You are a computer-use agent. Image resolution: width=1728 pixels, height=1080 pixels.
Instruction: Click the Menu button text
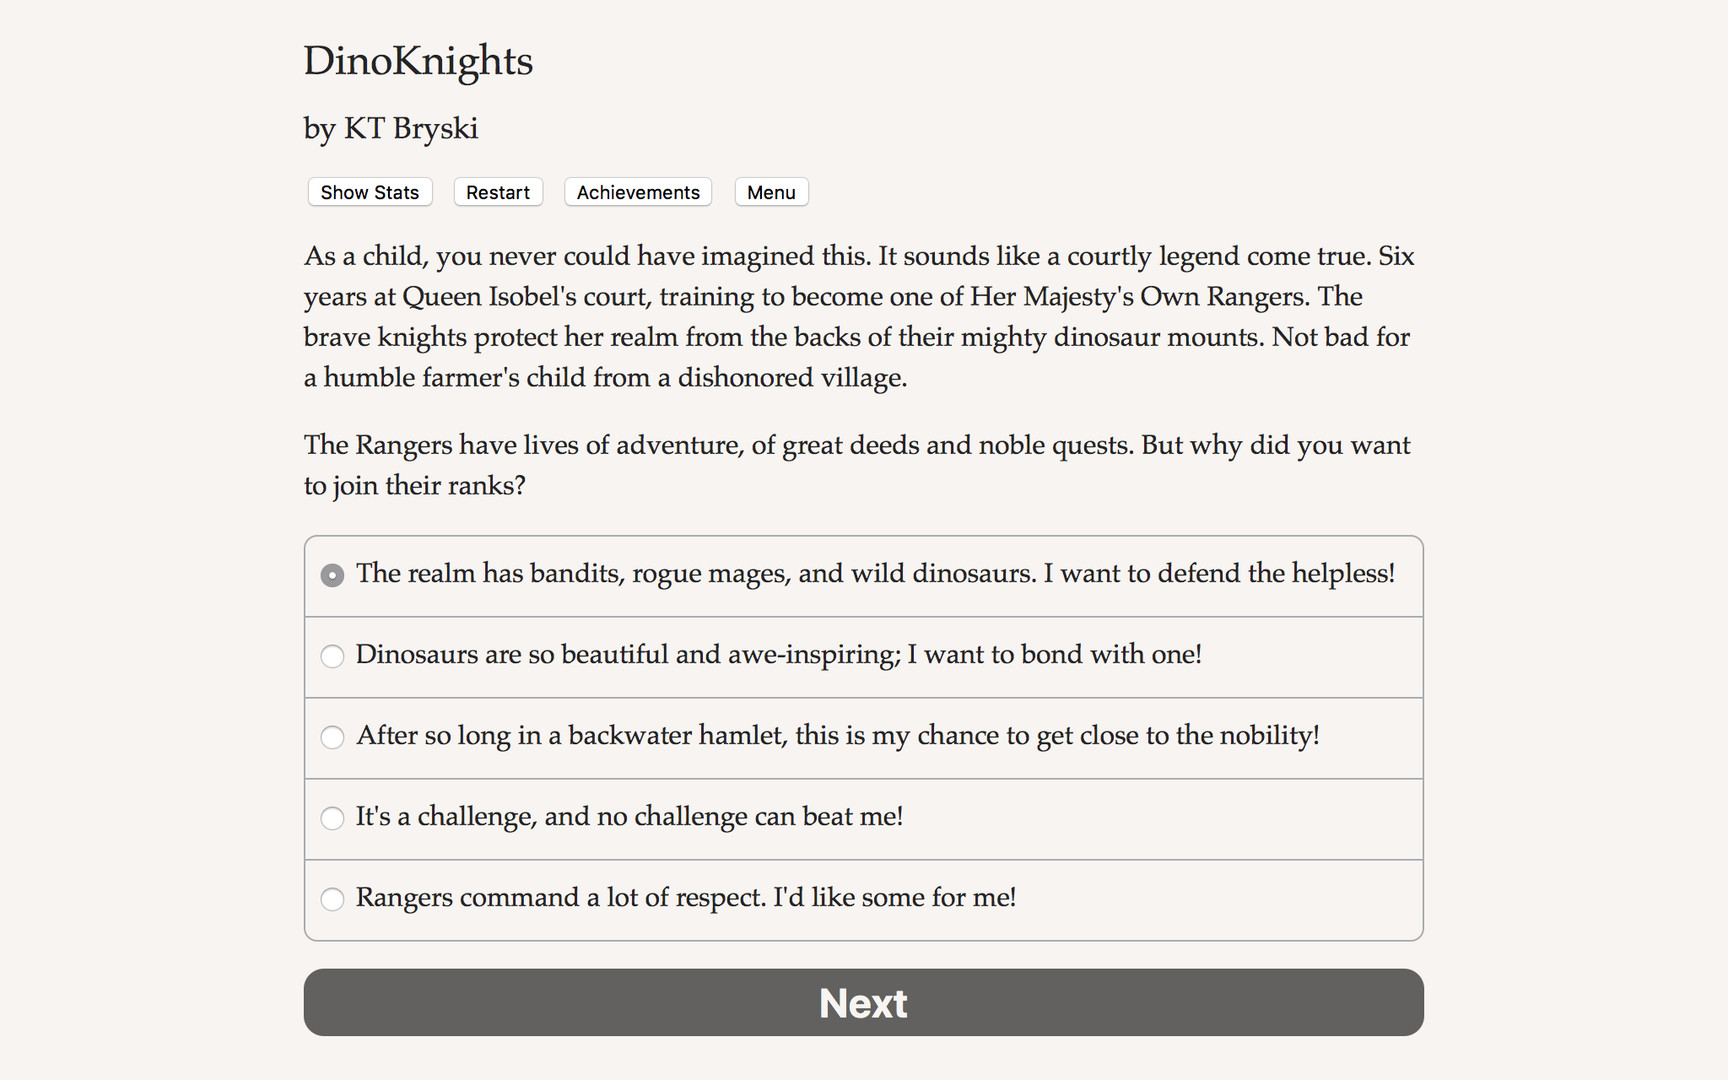click(x=771, y=192)
